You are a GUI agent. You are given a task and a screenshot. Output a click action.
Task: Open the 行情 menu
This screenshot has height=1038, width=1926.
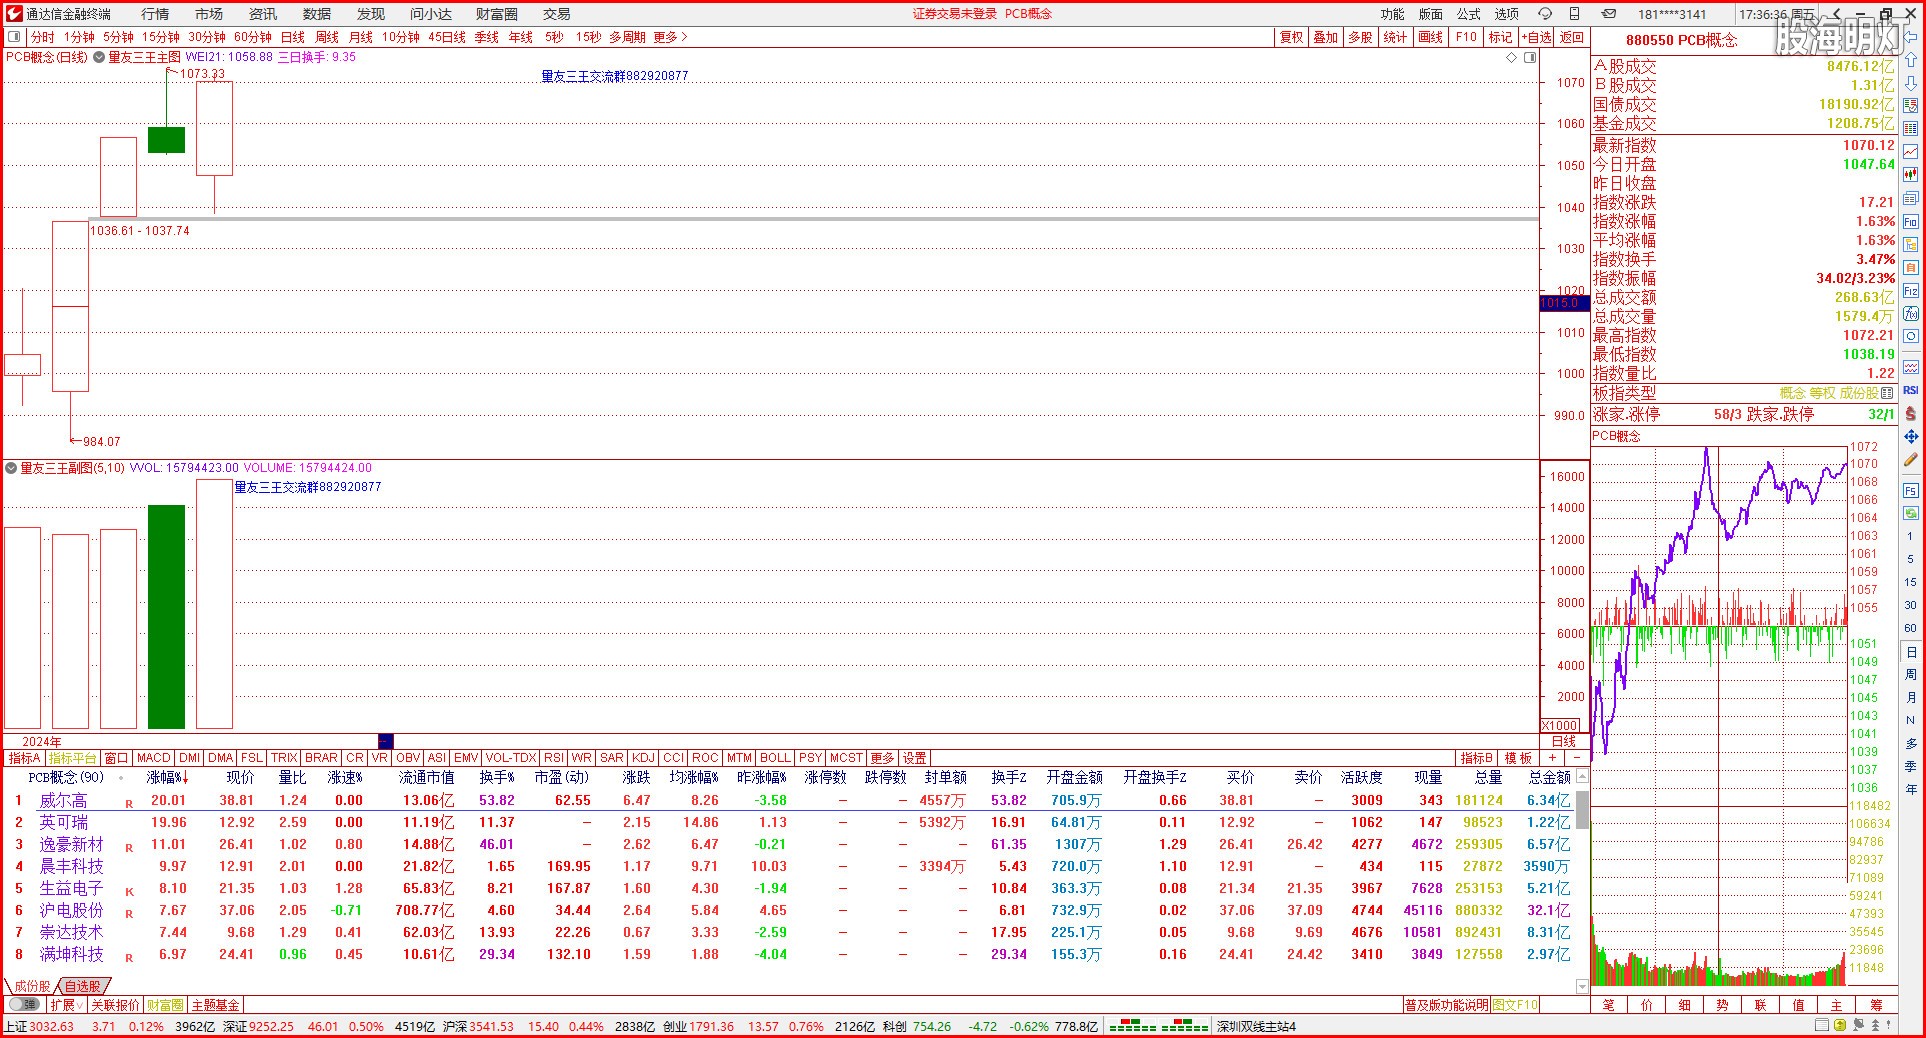pyautogui.click(x=155, y=14)
